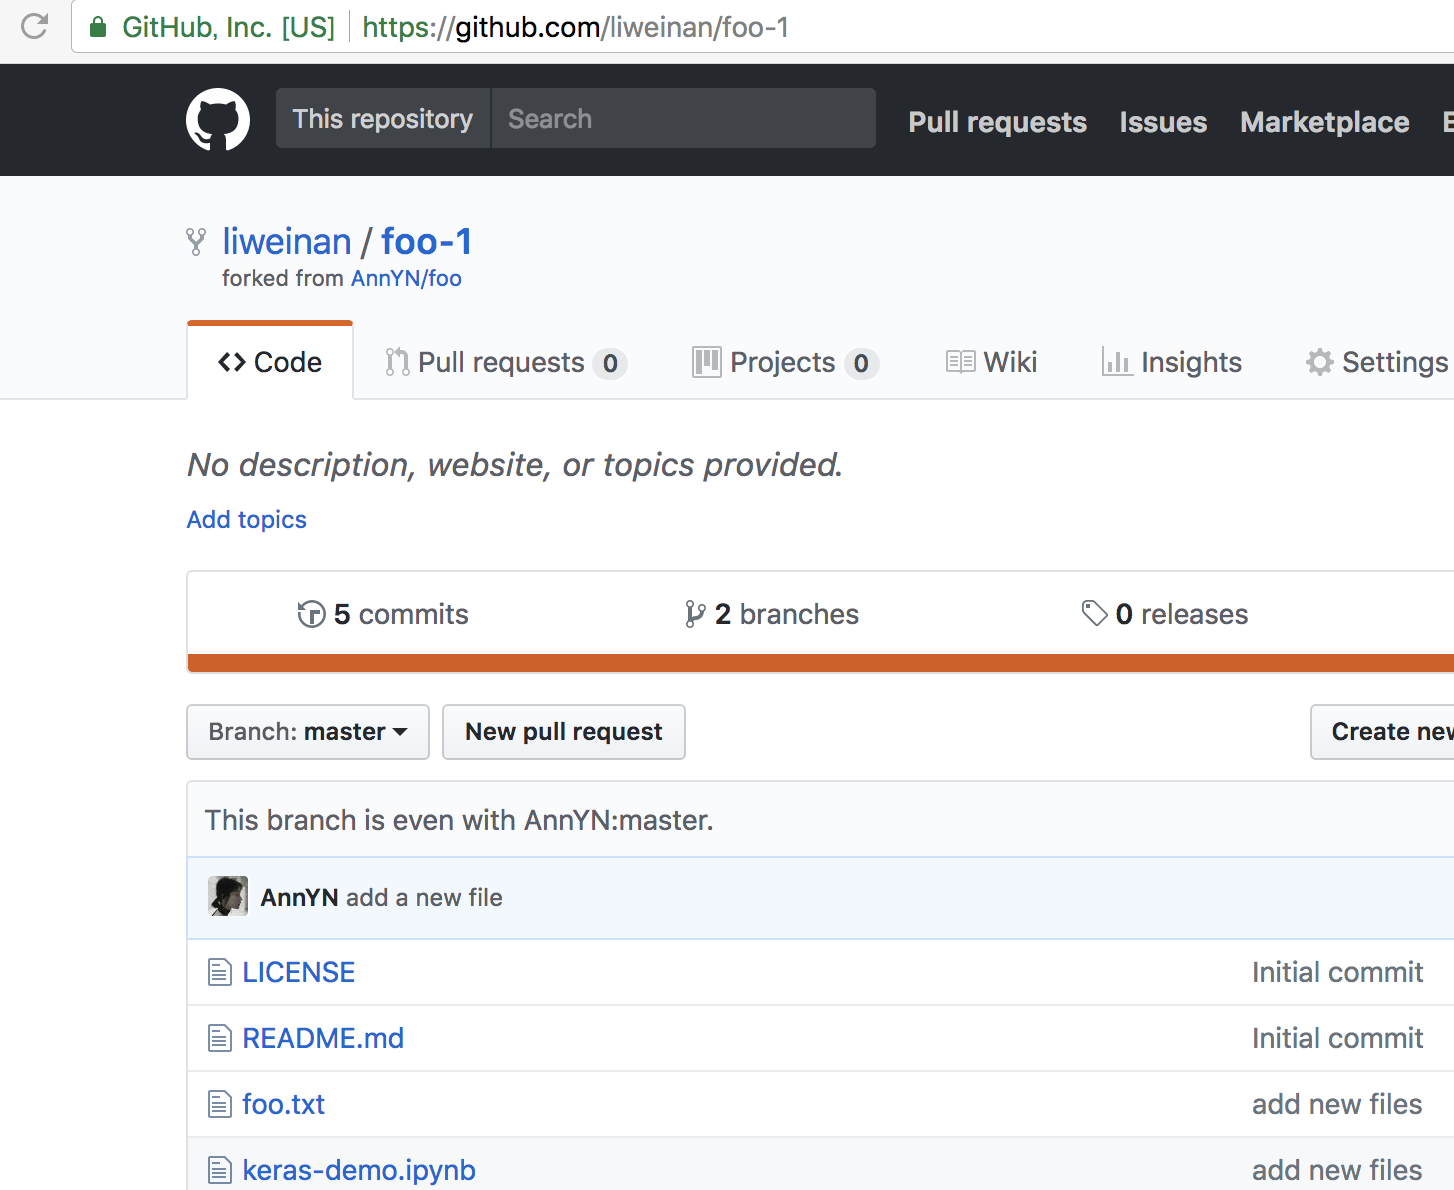Click the commits history clock icon
The image size is (1454, 1190).
[x=311, y=614]
